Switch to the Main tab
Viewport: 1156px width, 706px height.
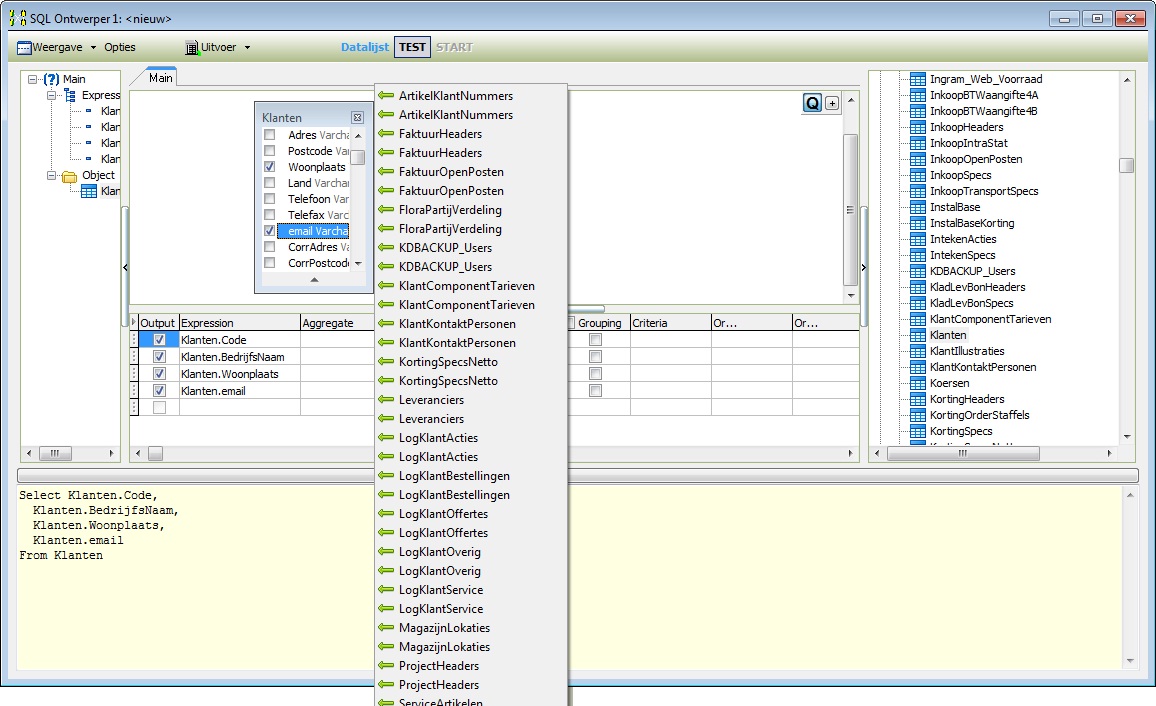160,78
